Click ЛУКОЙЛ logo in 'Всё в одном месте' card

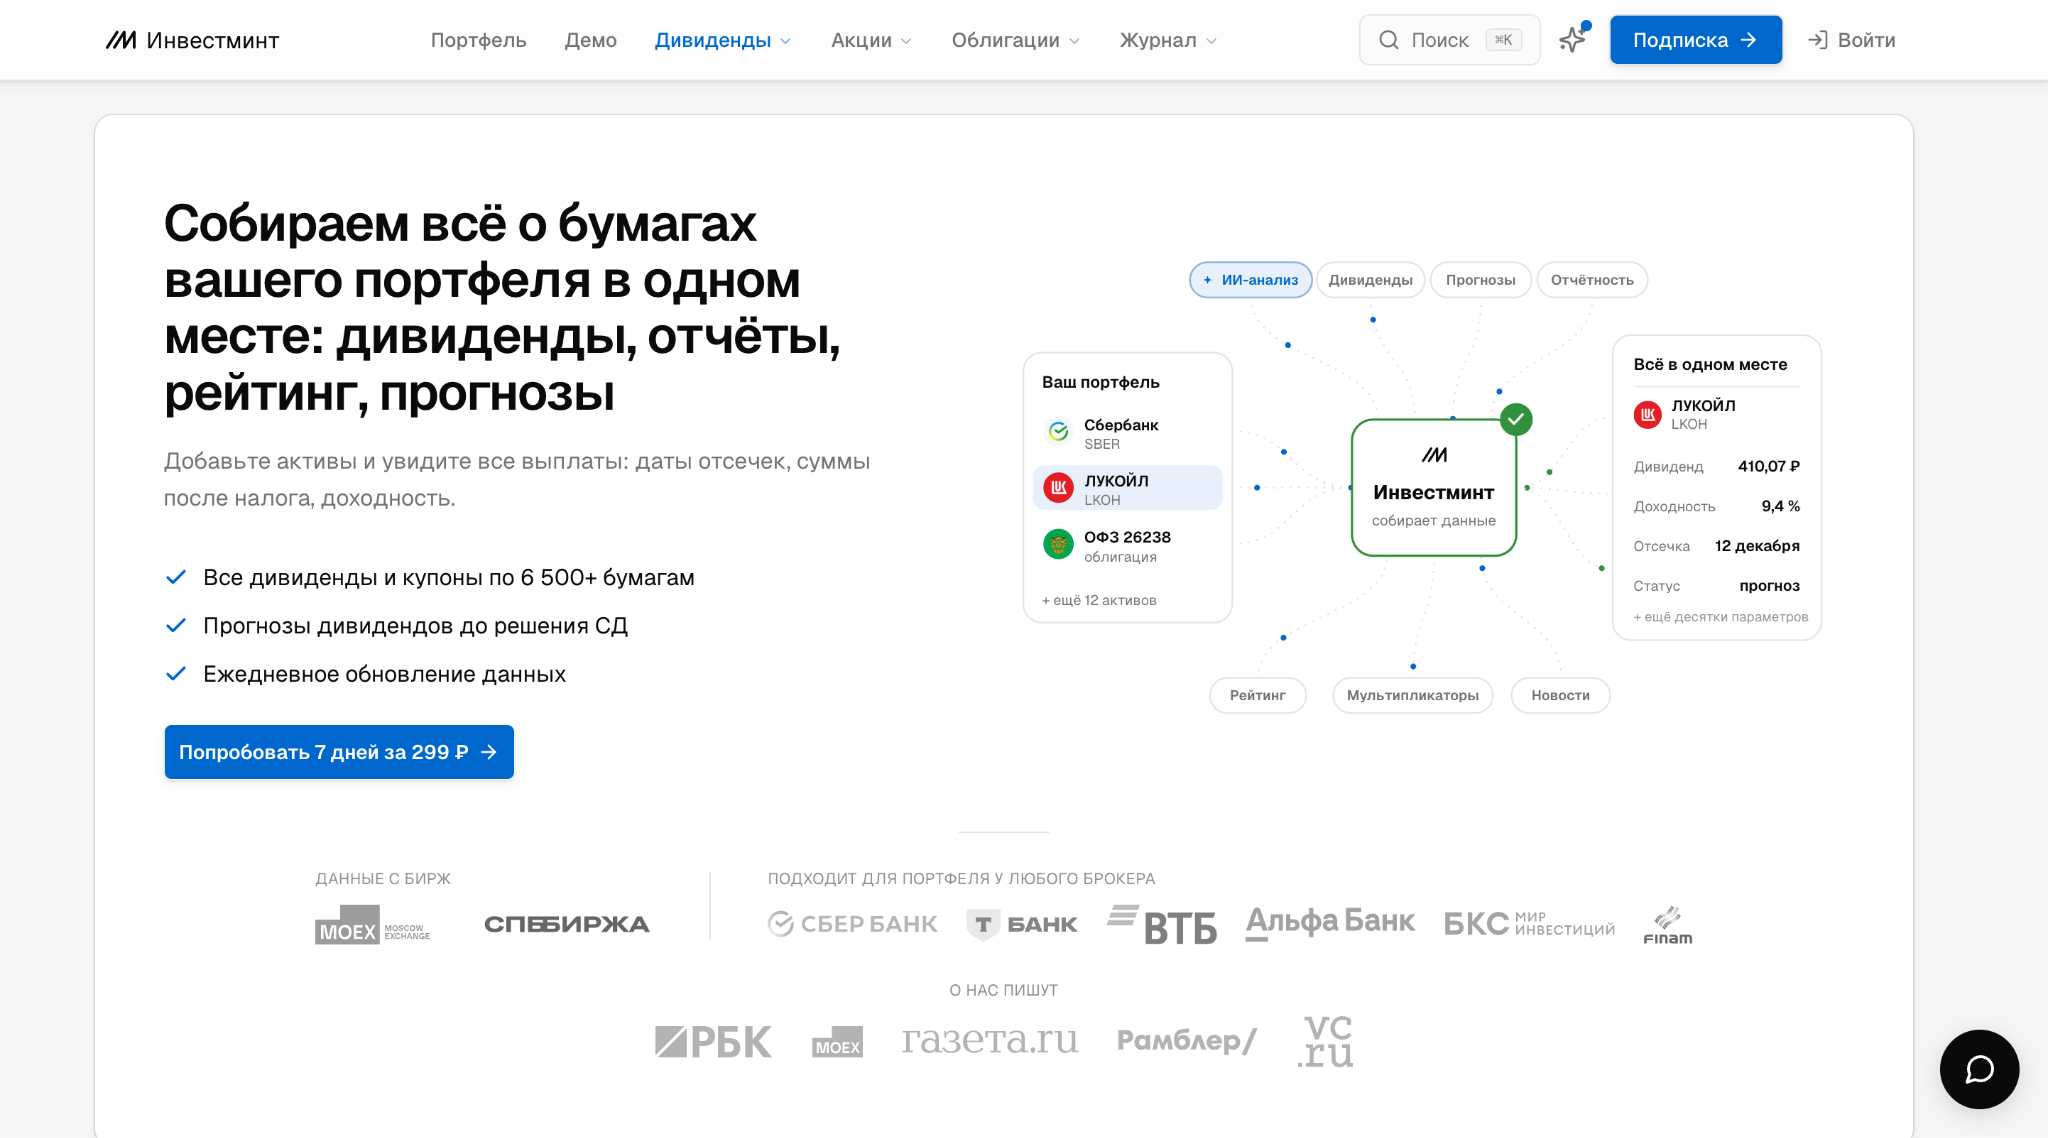(x=1648, y=414)
